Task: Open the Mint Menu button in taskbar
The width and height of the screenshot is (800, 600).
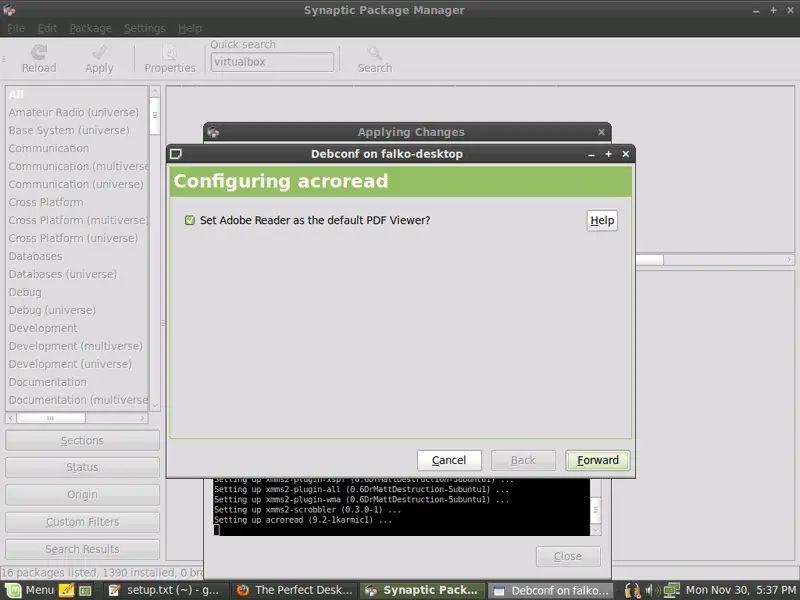Action: pos(29,590)
